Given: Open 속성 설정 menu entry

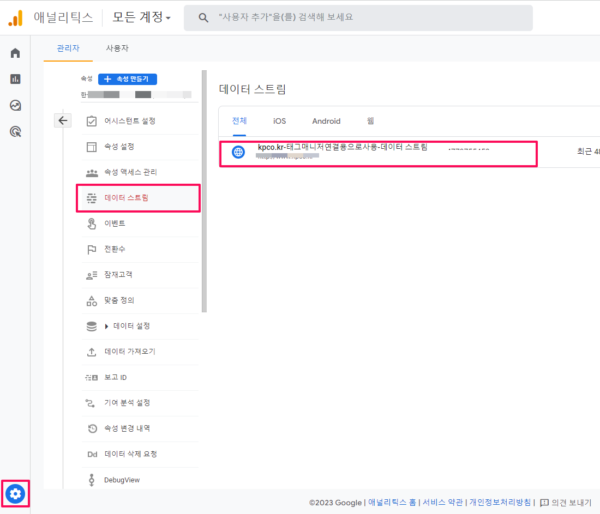Looking at the screenshot, I should tap(140, 147).
